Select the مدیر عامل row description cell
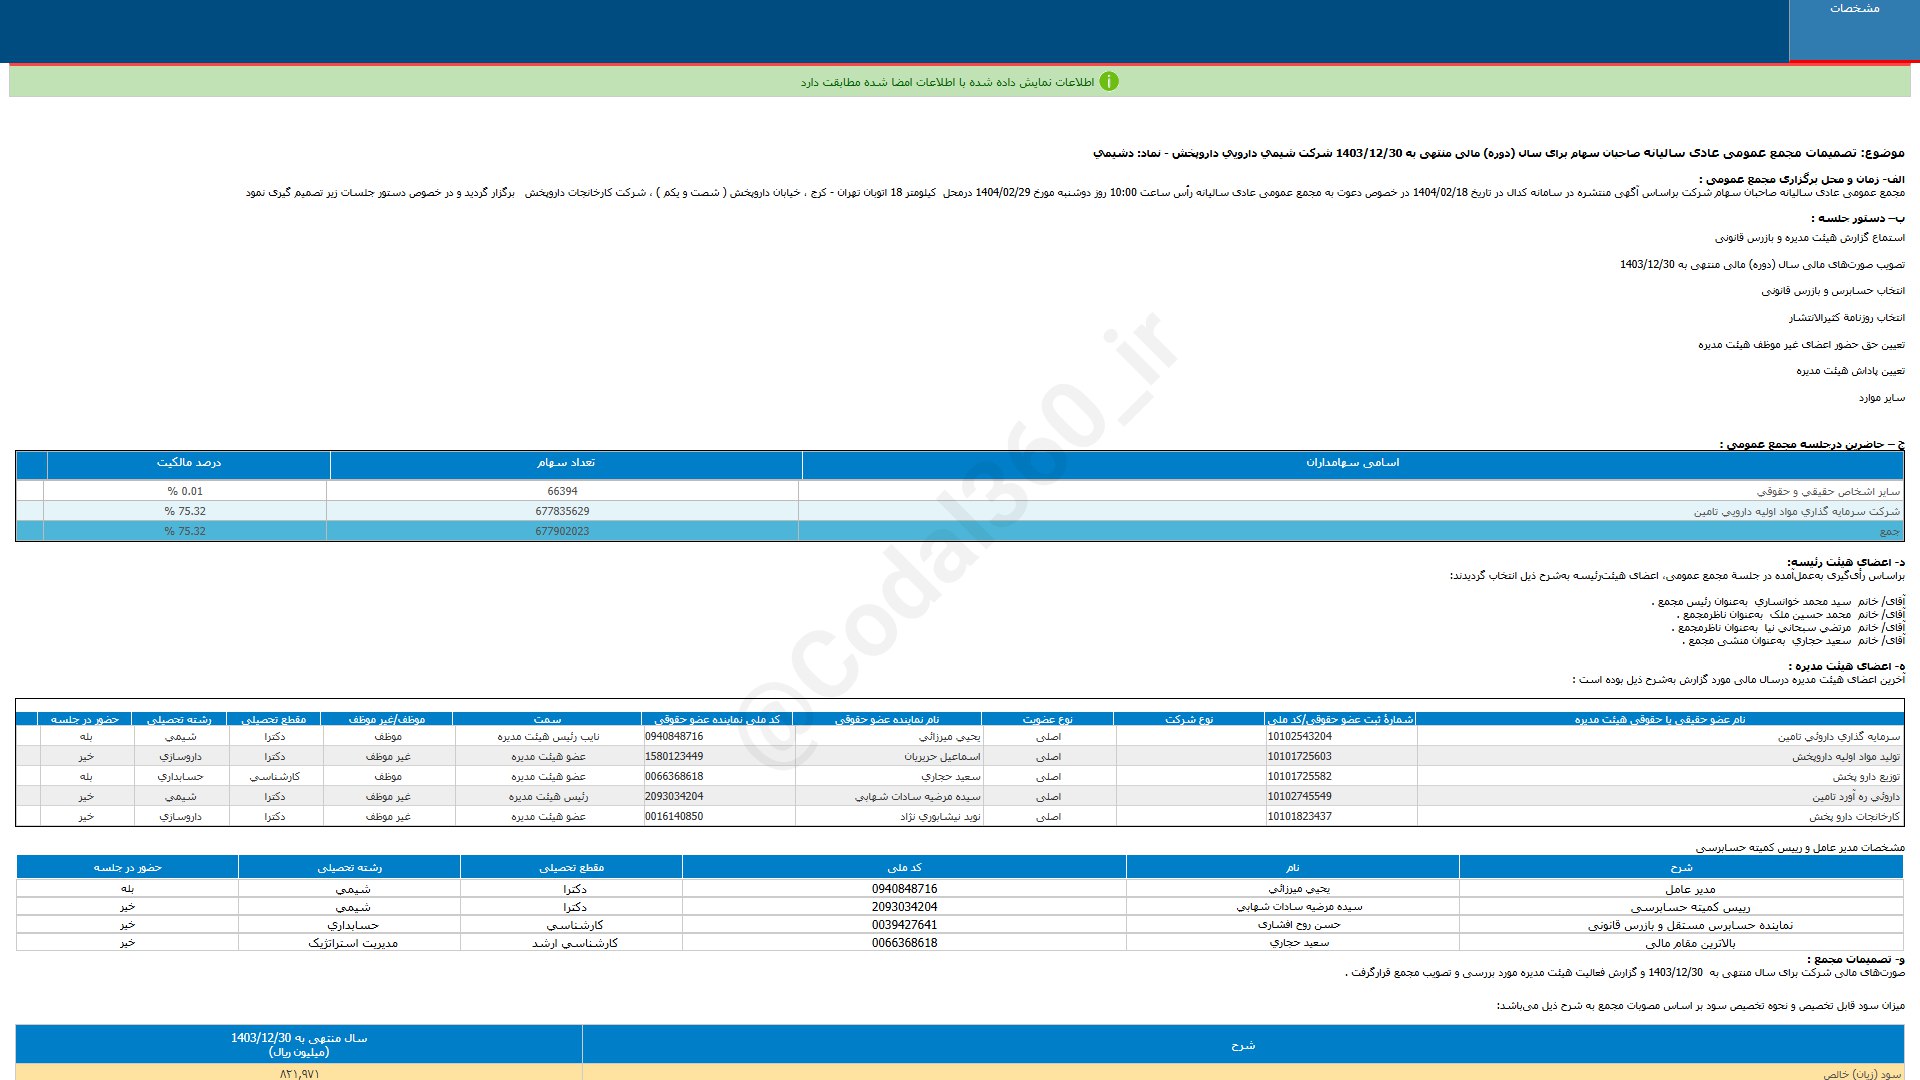 1689,889
